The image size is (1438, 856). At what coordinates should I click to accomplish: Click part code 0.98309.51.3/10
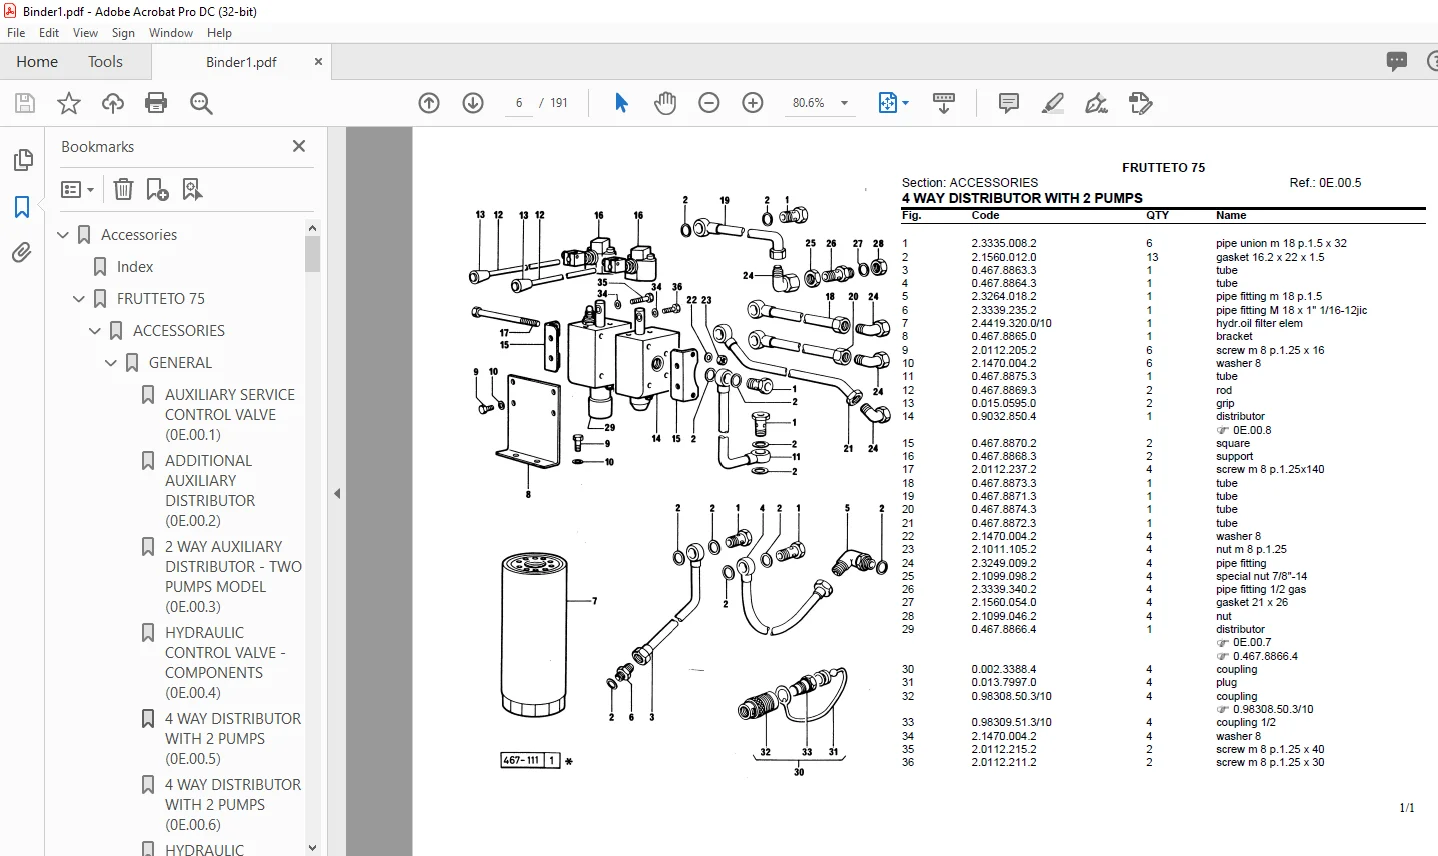(1011, 722)
